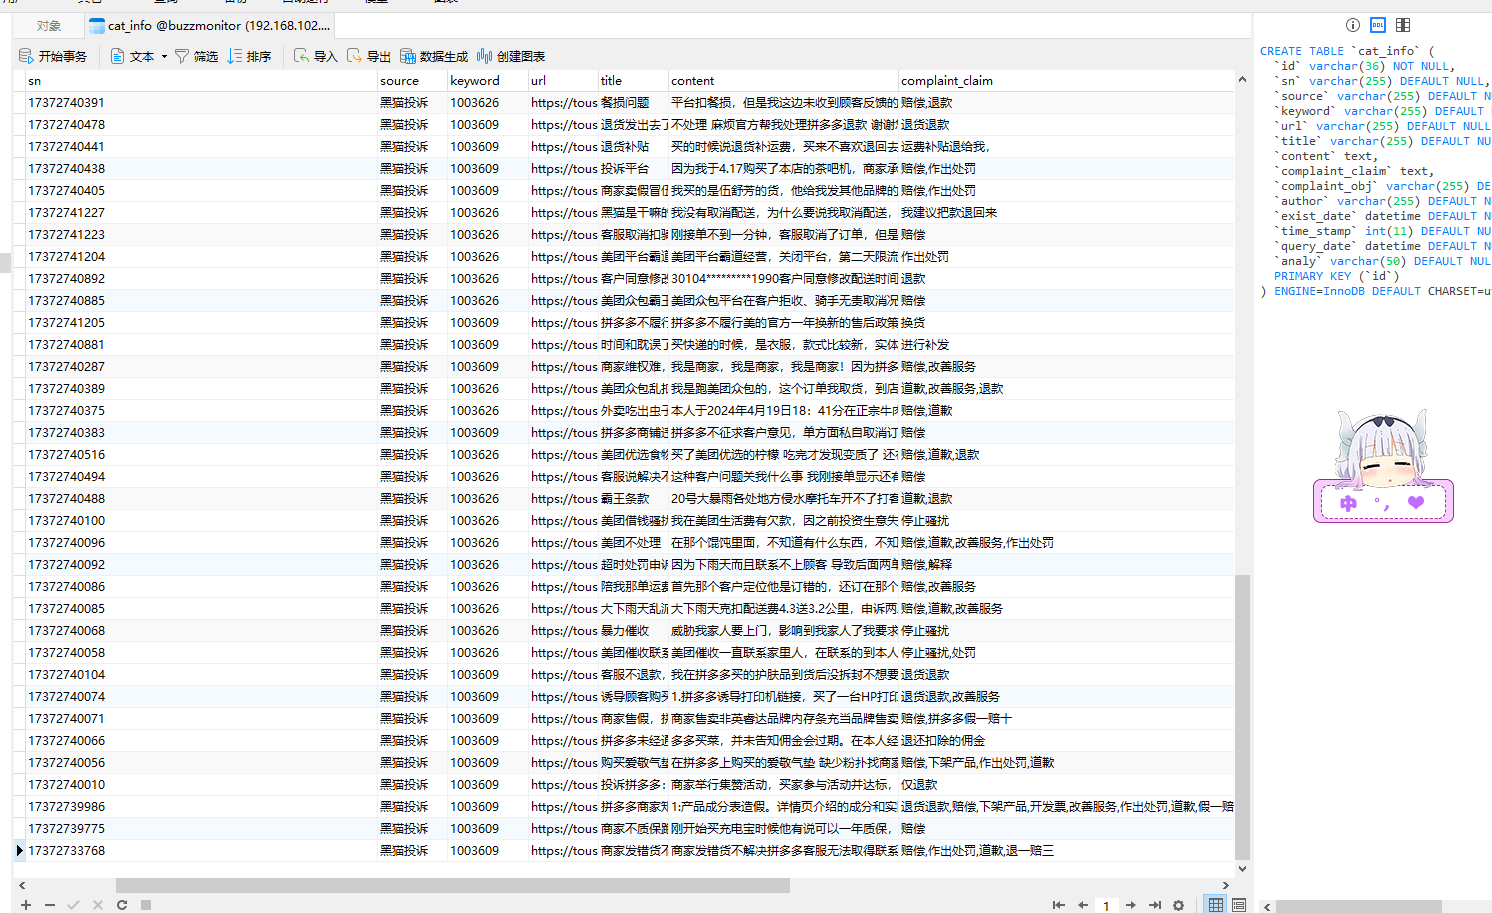The image size is (1492, 913).
Task: Click the page number field showing 1
Action: [1106, 906]
